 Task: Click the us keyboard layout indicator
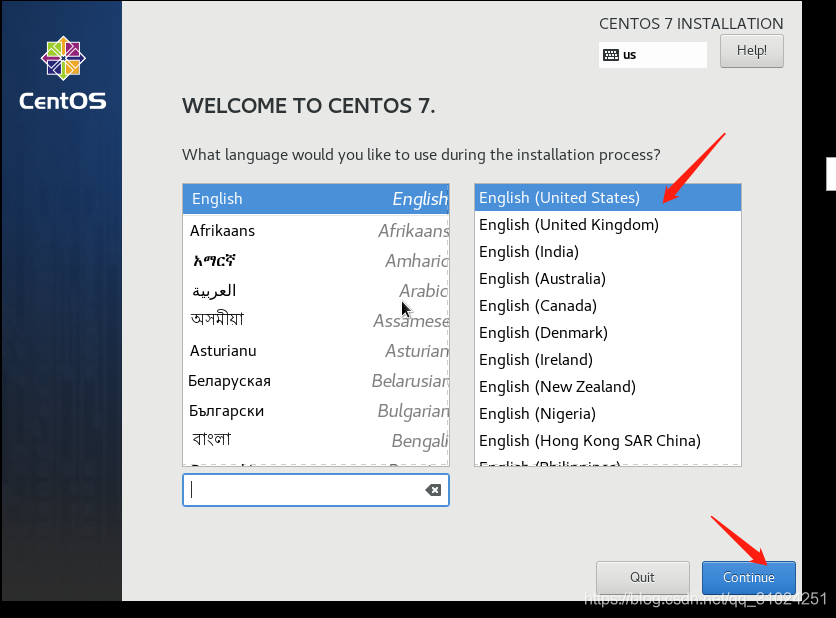[653, 55]
